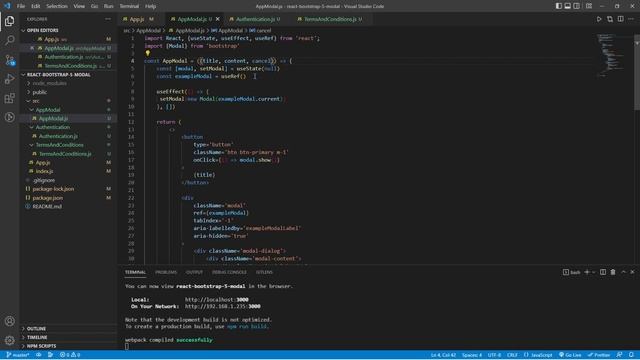Open the editor More Actions ellipsis
640x360 pixels.
point(631,19)
